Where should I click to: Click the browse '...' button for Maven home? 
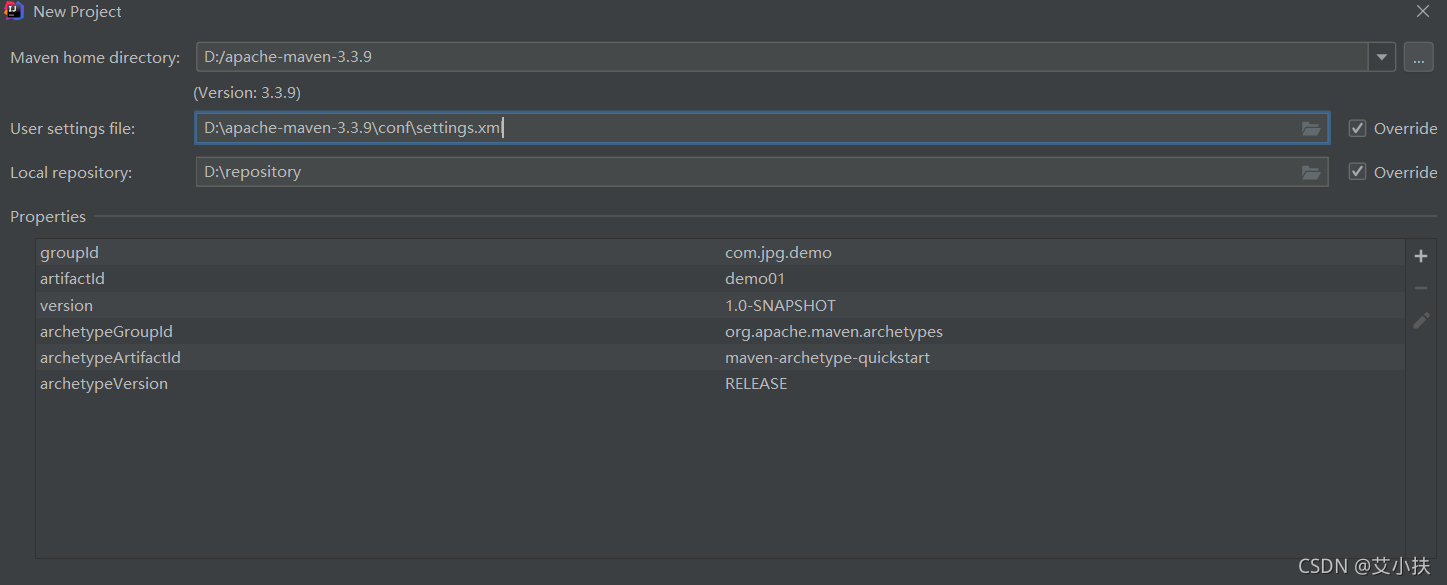point(1418,57)
